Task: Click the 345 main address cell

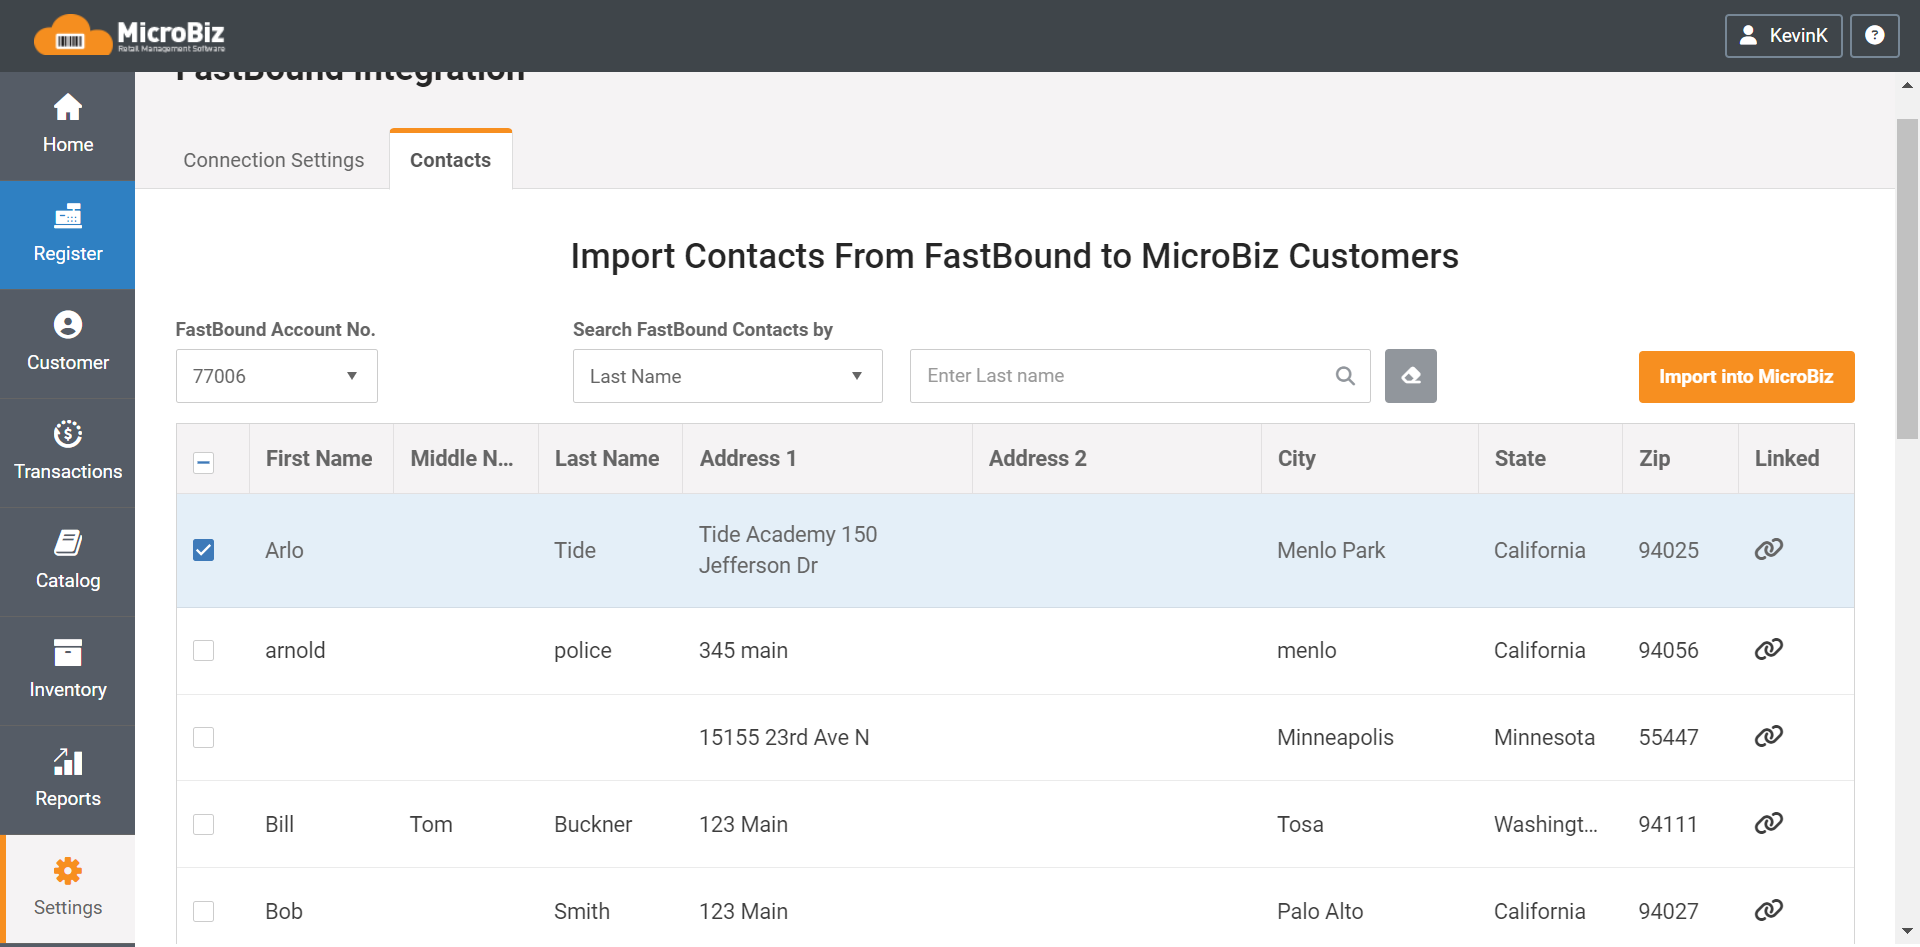Action: [743, 650]
